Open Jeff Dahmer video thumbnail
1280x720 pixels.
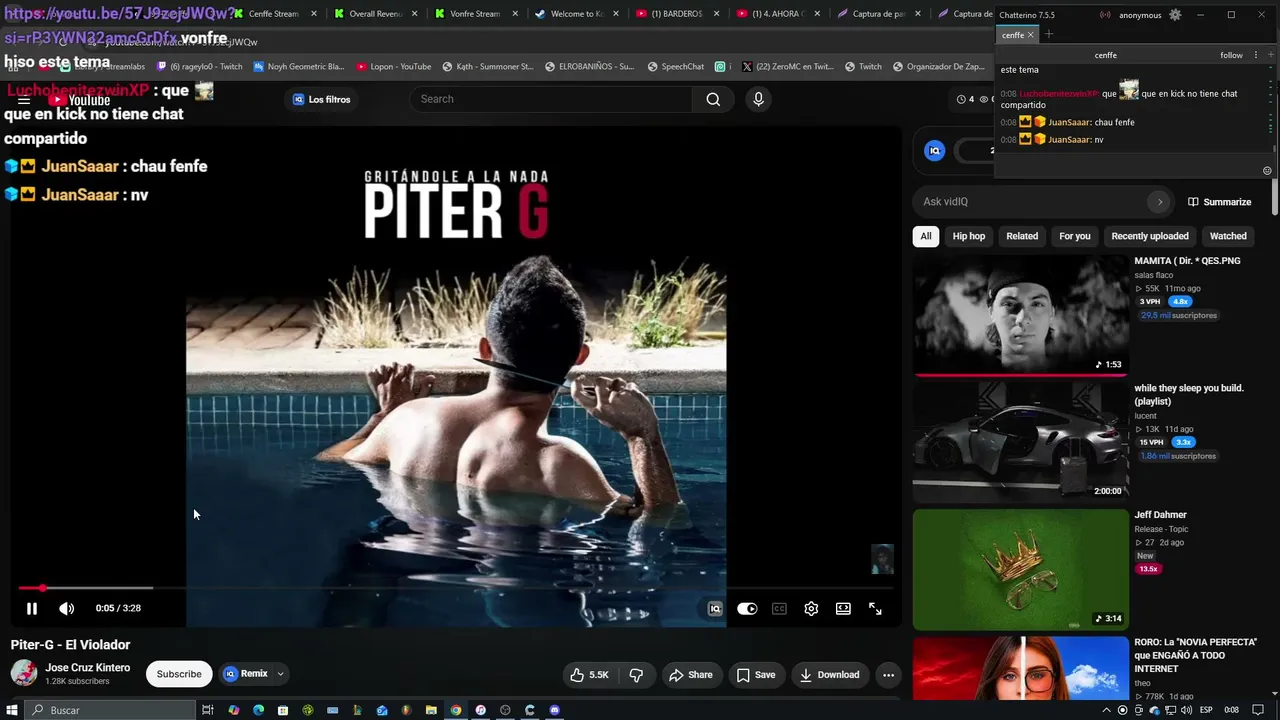pyautogui.click(x=1020, y=569)
